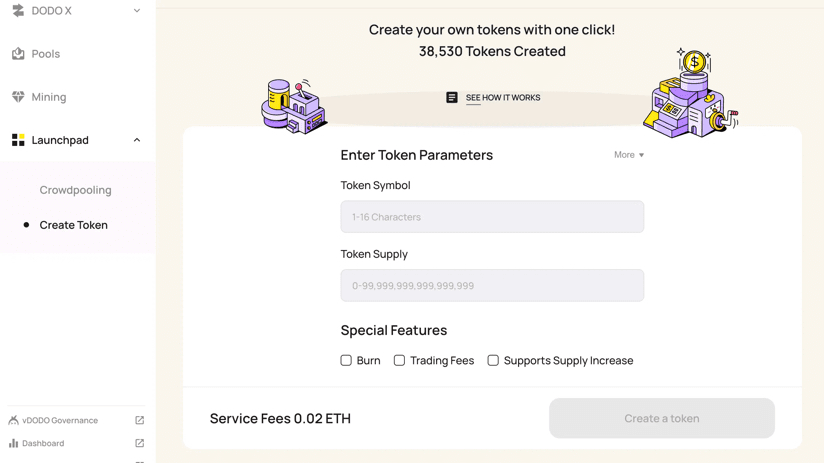The height and width of the screenshot is (463, 824).
Task: Open Dashboard external link icon
Action: [x=139, y=443]
